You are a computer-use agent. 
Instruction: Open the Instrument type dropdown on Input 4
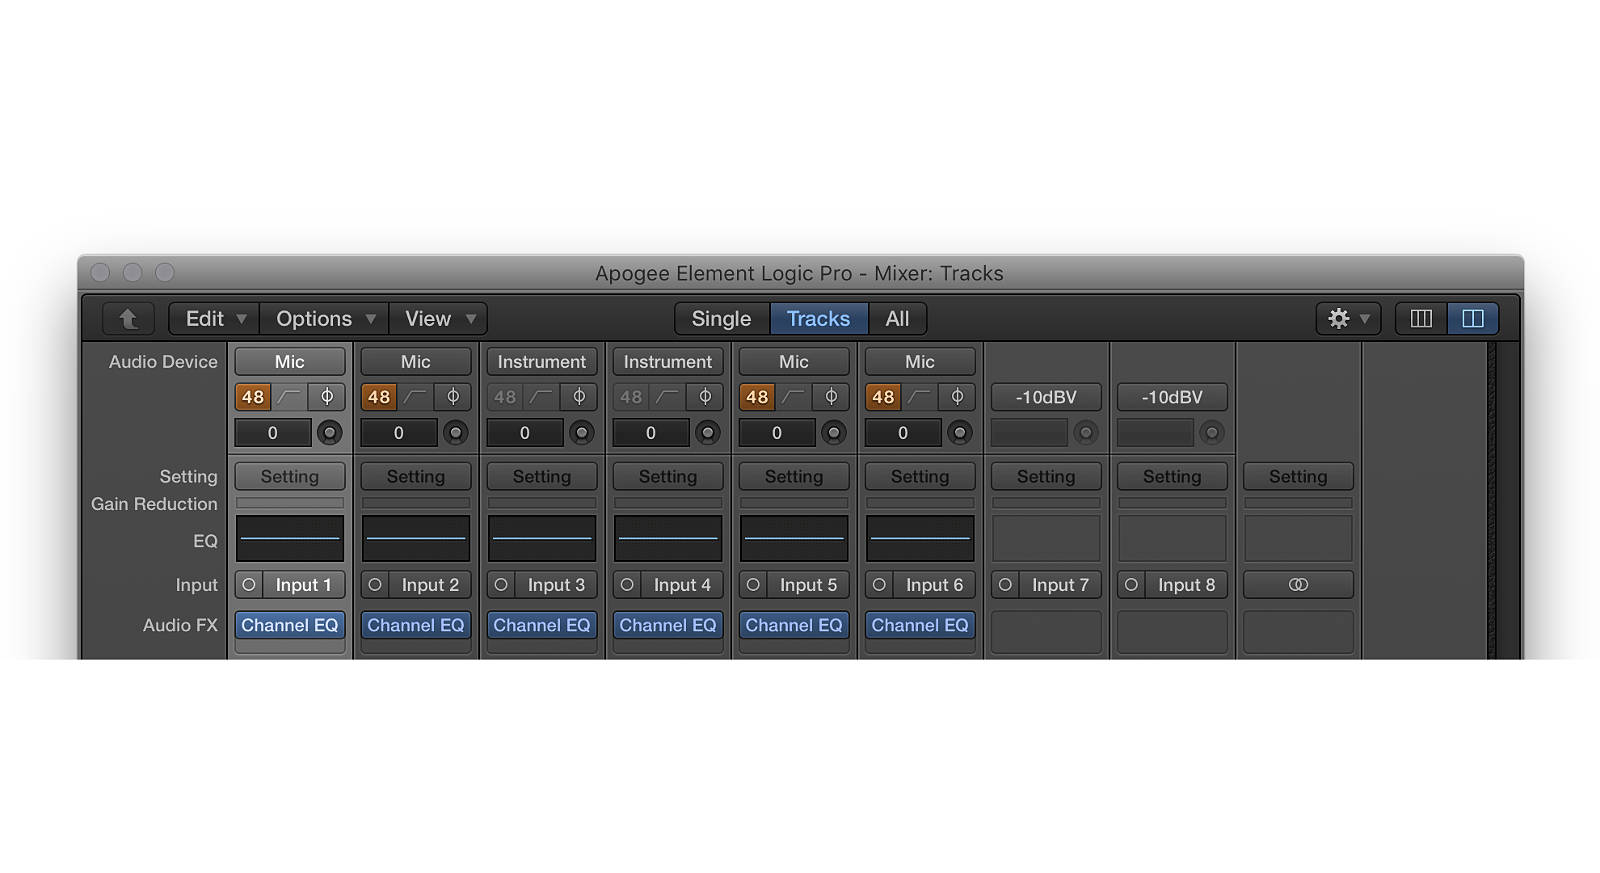(x=668, y=362)
